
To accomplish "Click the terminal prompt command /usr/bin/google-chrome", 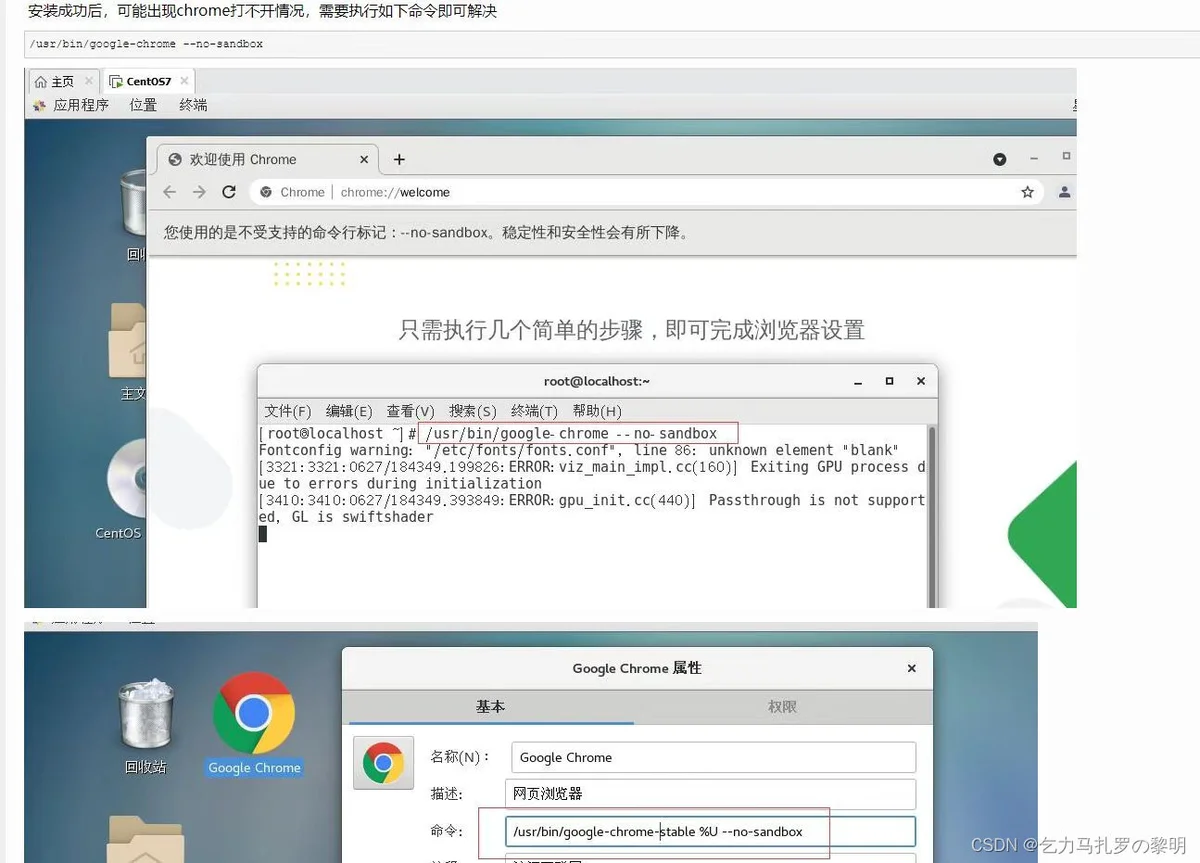I will click(x=572, y=433).
